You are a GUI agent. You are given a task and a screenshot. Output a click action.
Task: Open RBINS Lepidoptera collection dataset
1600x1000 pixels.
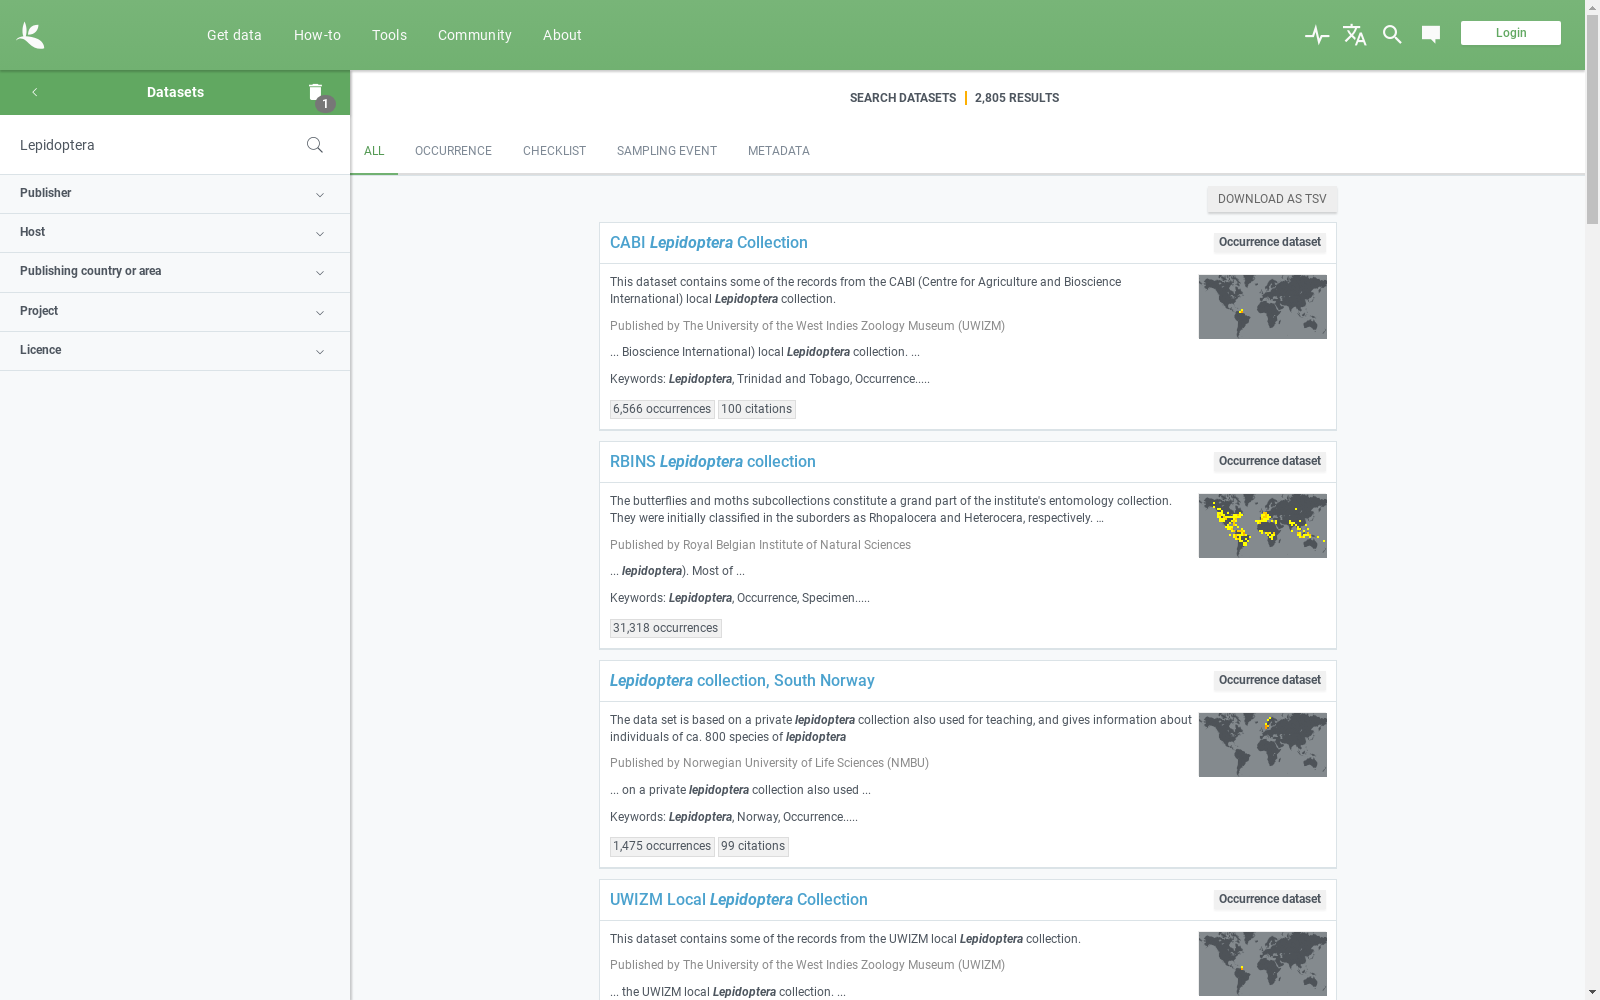713,462
